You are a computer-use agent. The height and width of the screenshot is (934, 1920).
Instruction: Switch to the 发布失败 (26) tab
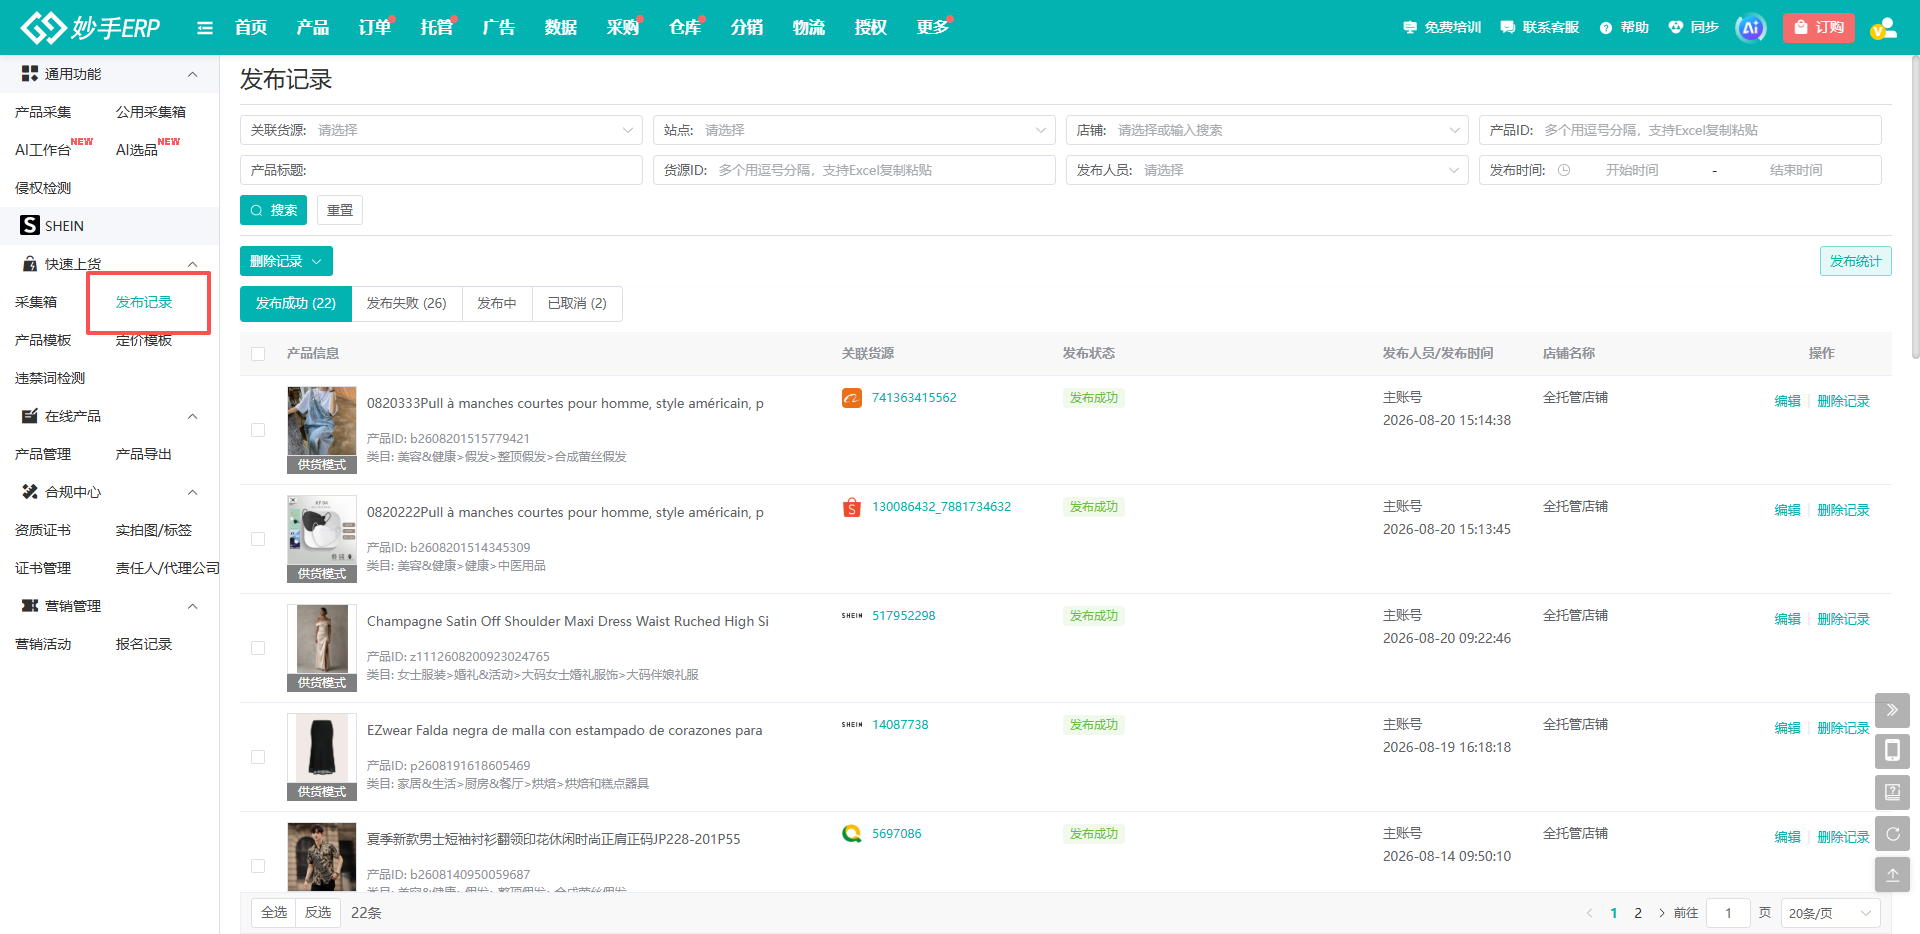coord(406,303)
